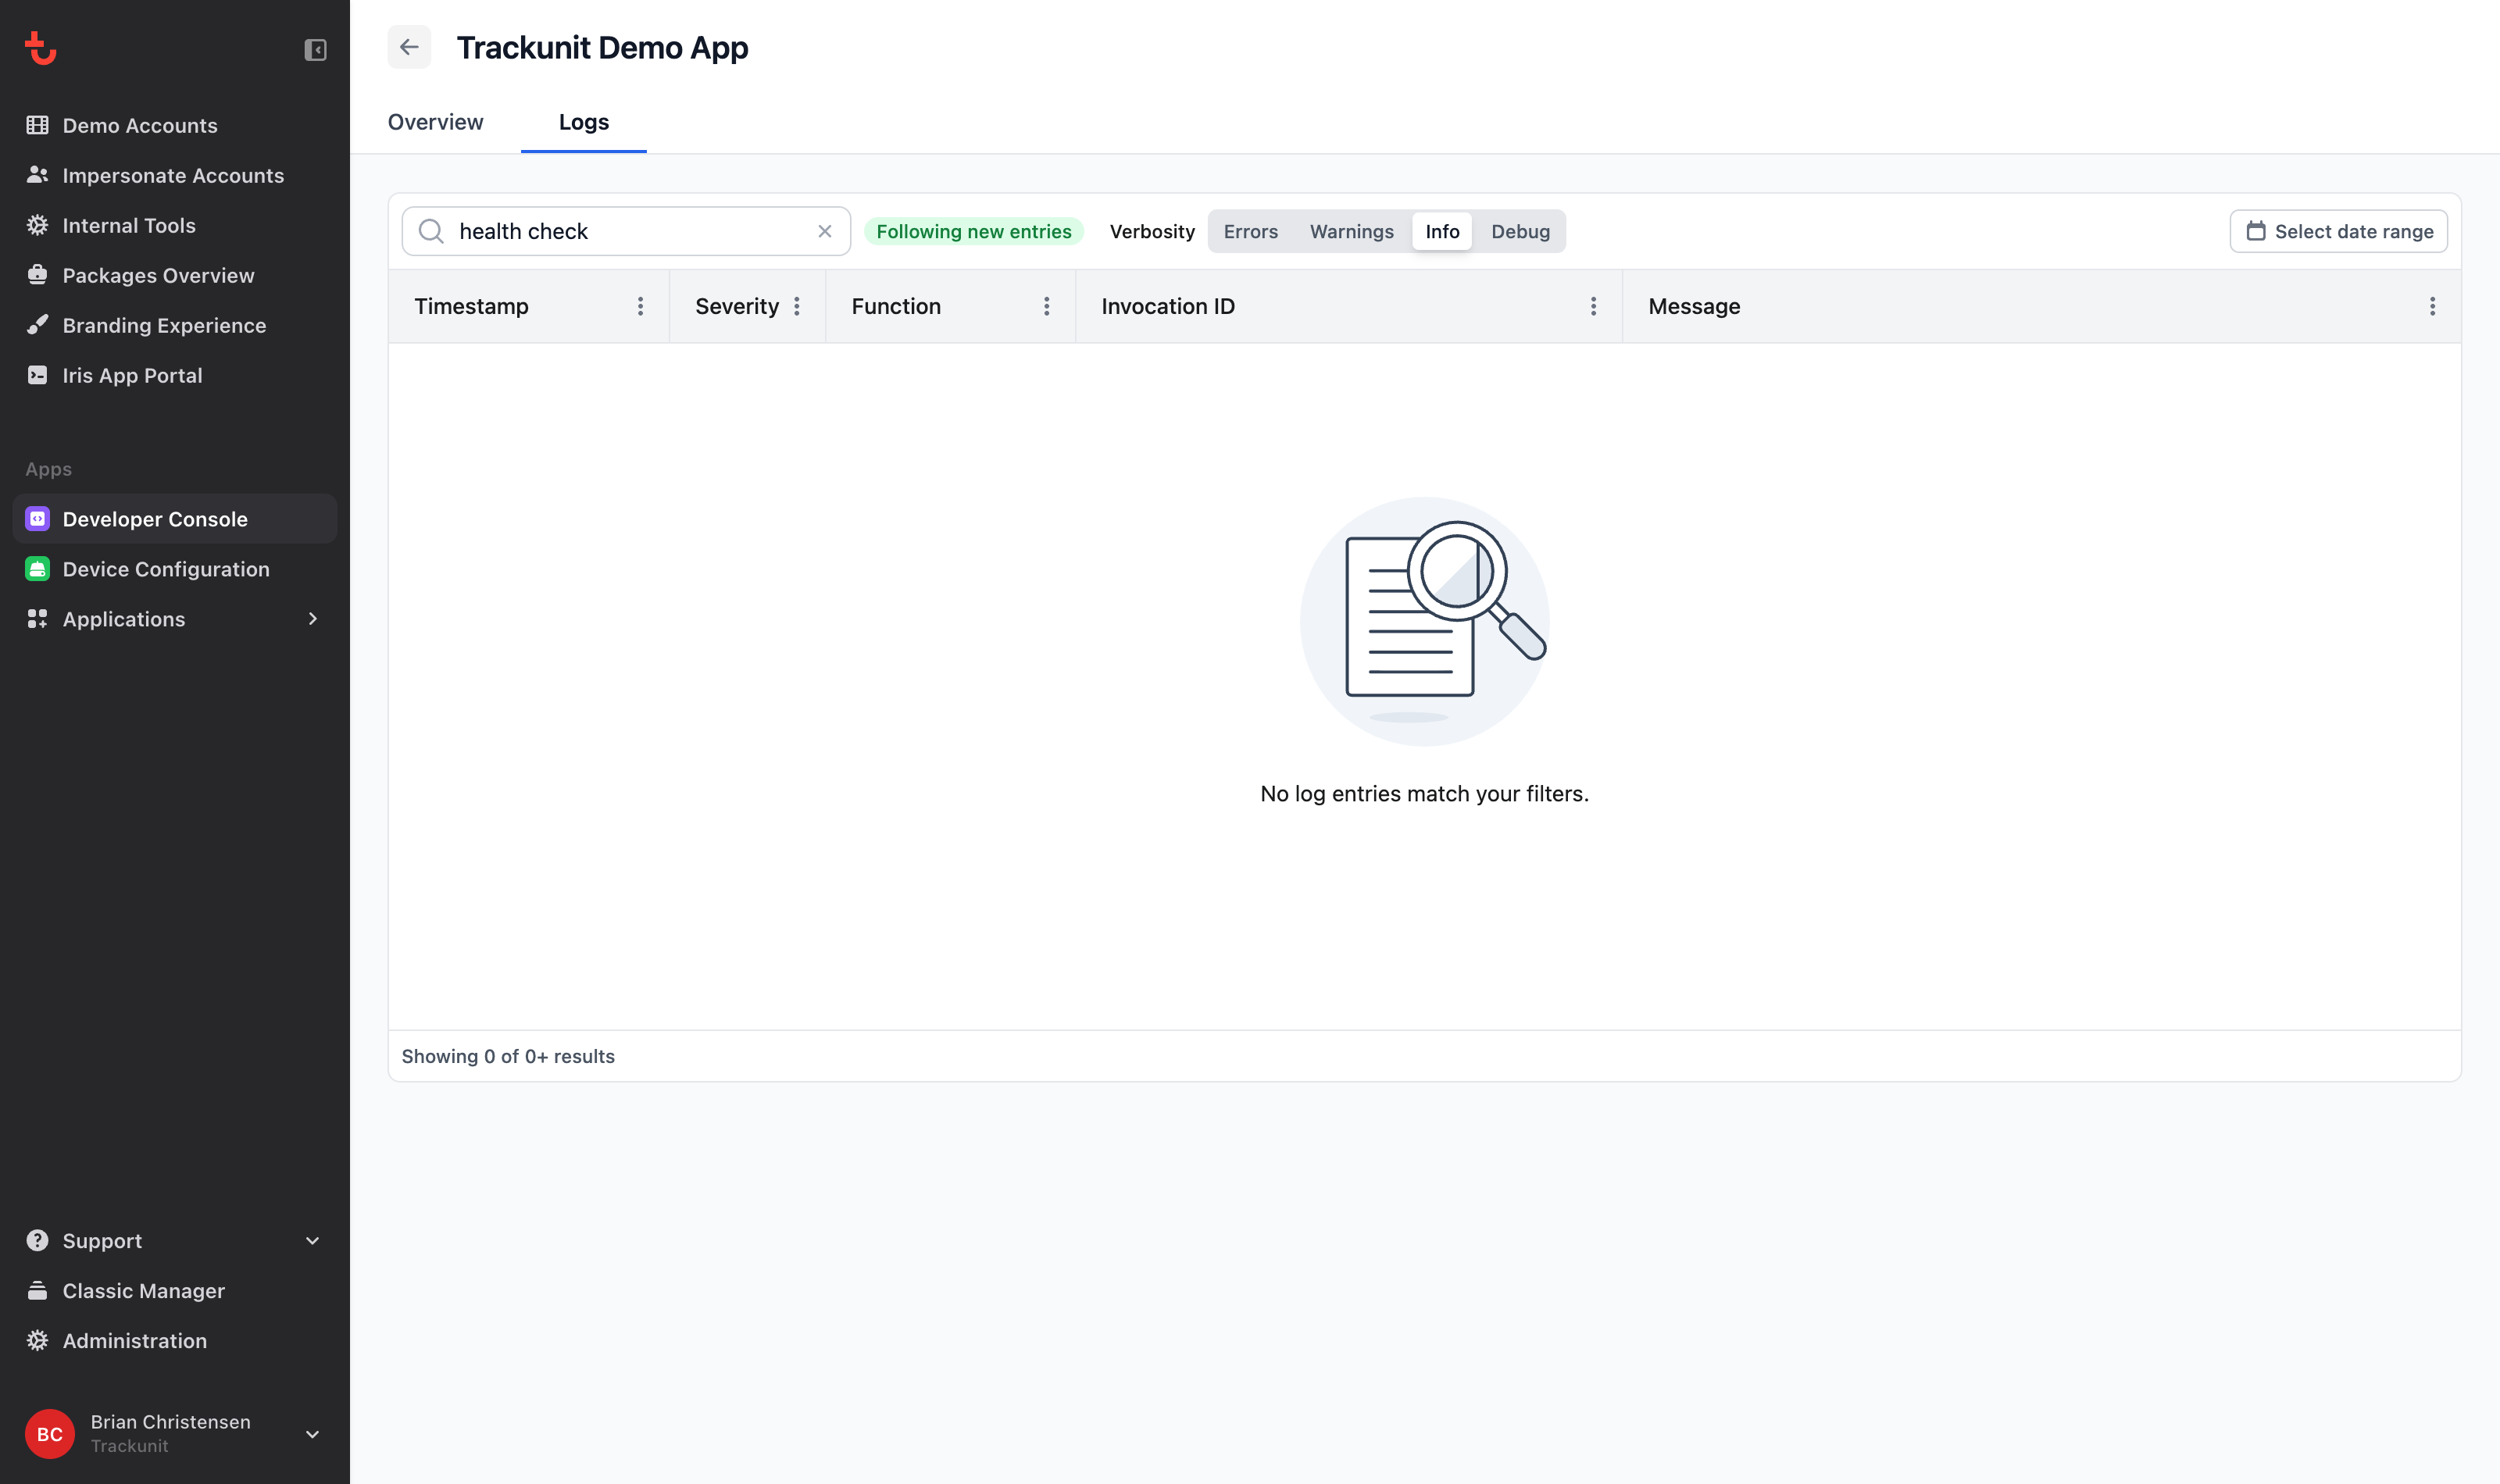Open Classic Manager link
The width and height of the screenshot is (2500, 1484).
pos(175,1290)
